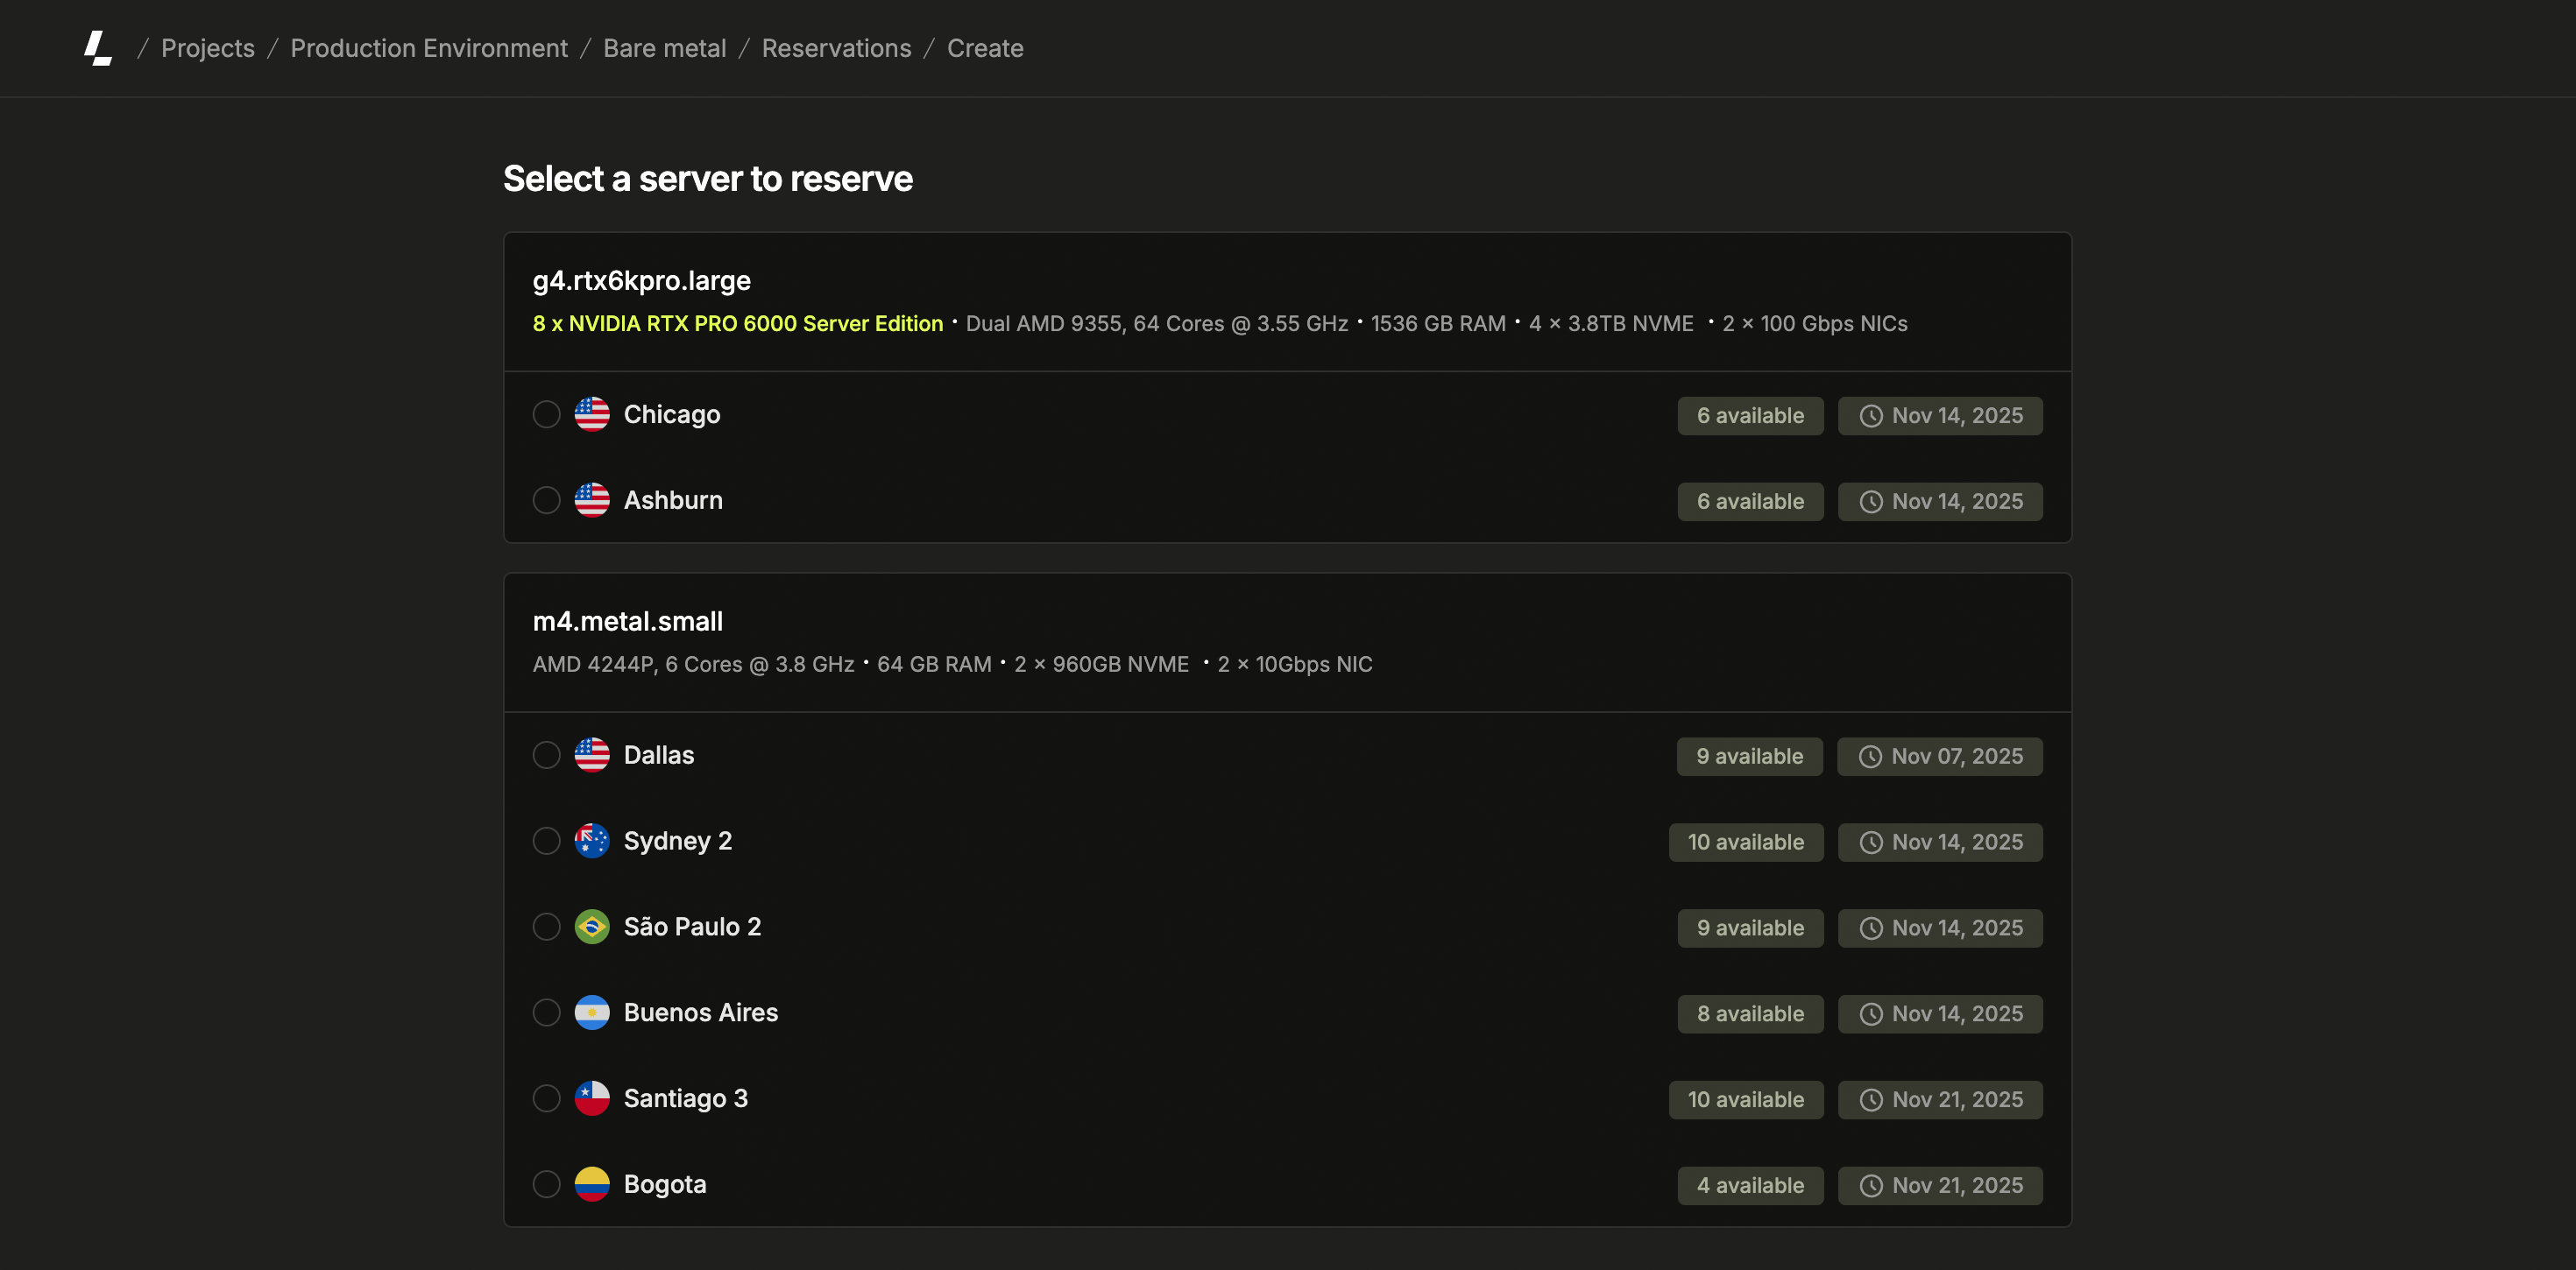Click the Brazil flag beside São Paulo 2

[x=592, y=927]
